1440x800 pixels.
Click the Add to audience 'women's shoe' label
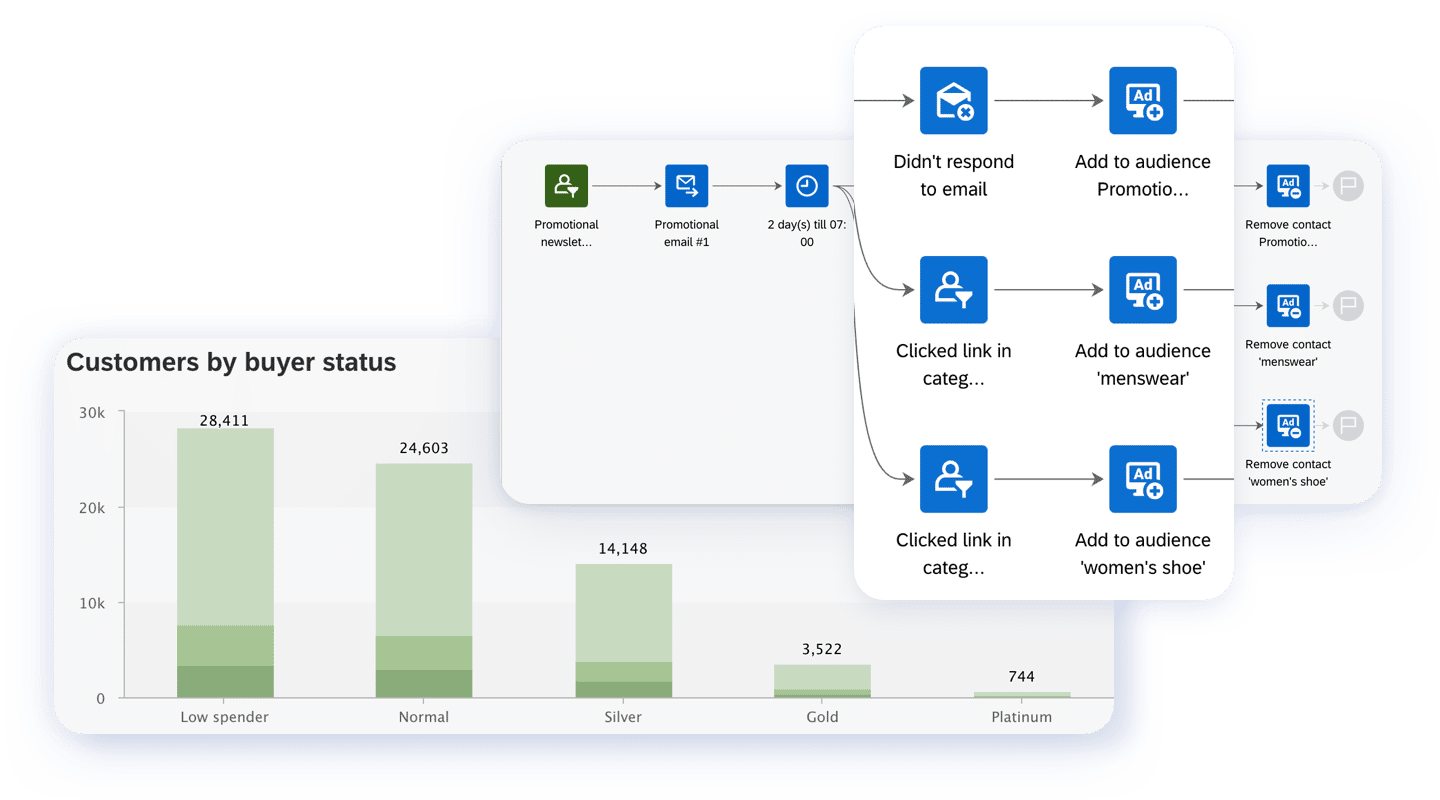(1143, 553)
